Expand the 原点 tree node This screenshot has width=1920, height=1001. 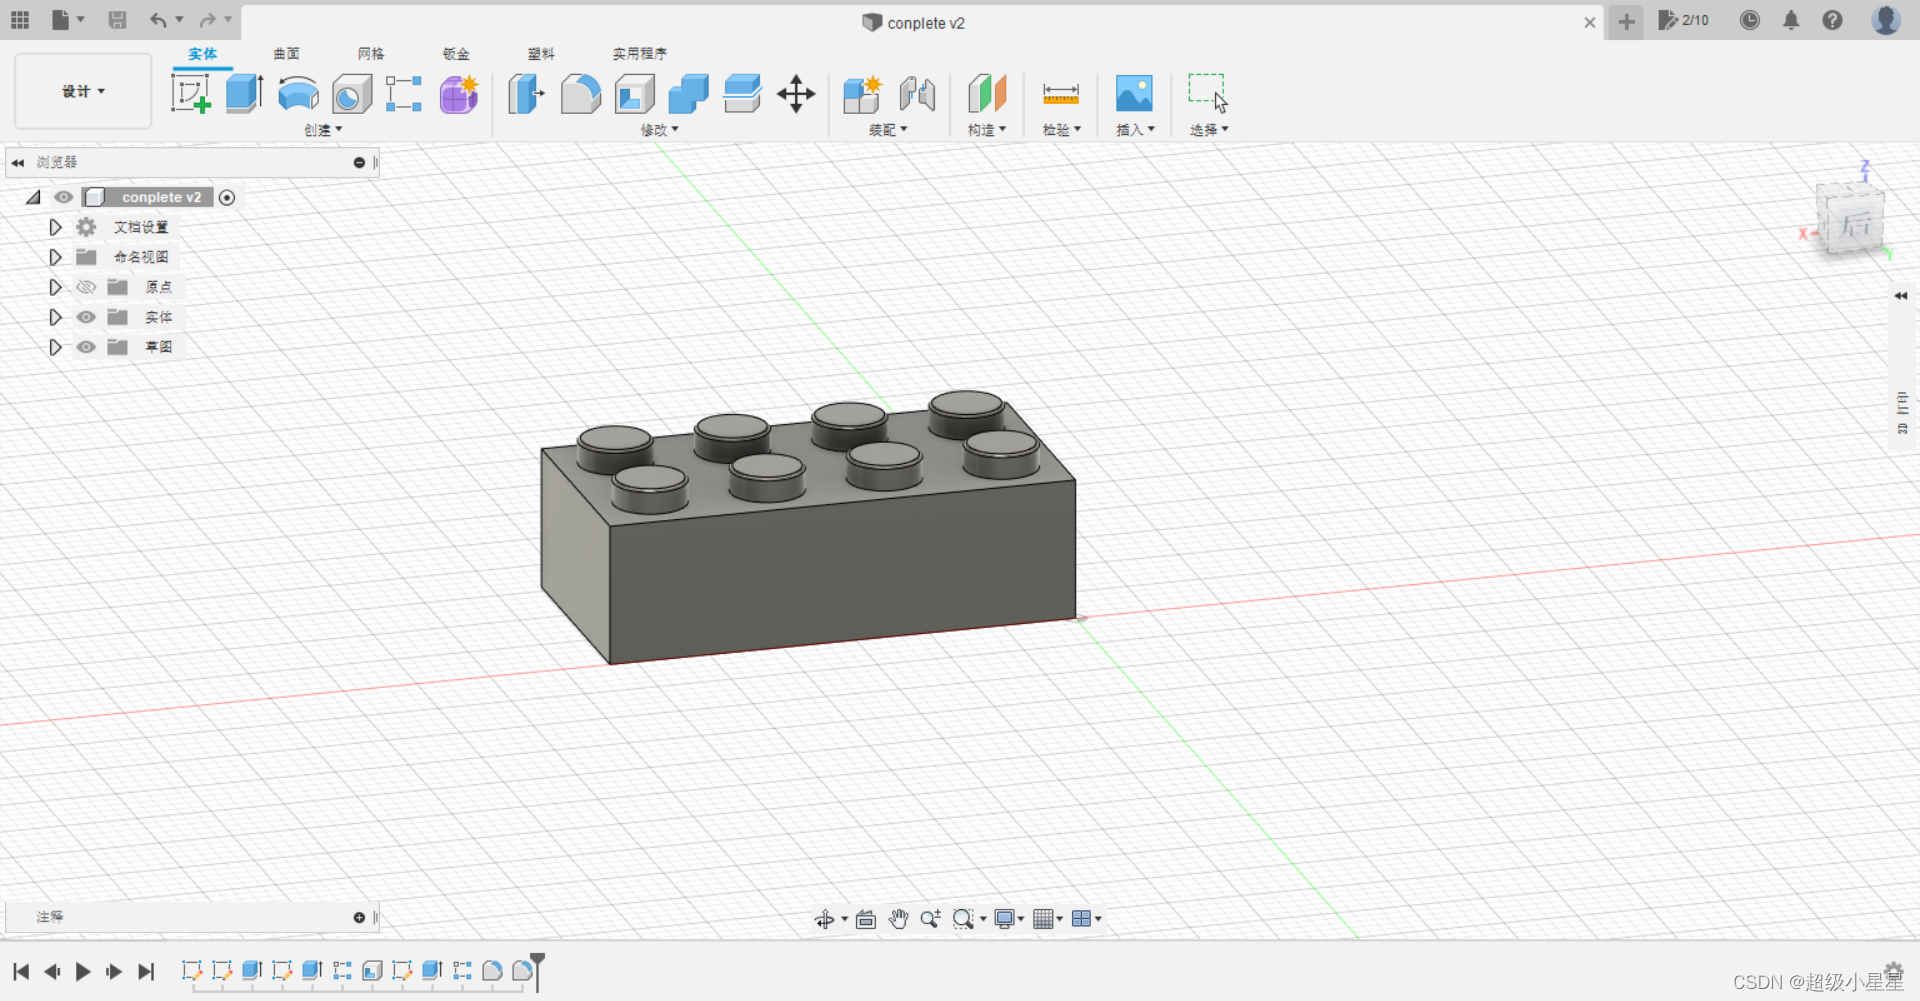coord(56,287)
